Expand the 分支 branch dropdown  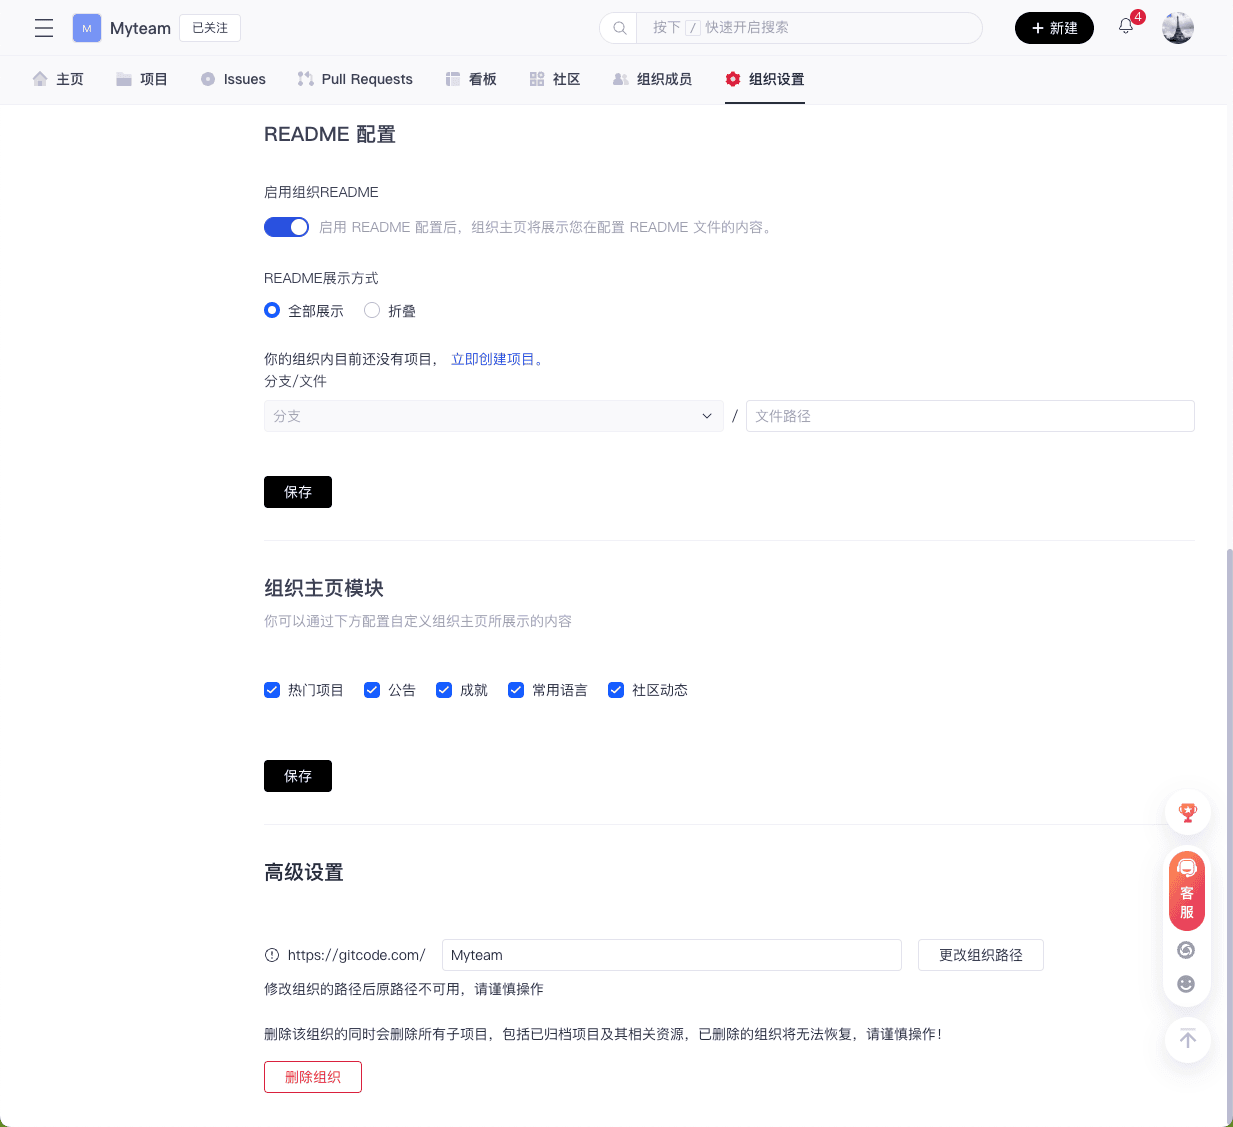coord(493,416)
